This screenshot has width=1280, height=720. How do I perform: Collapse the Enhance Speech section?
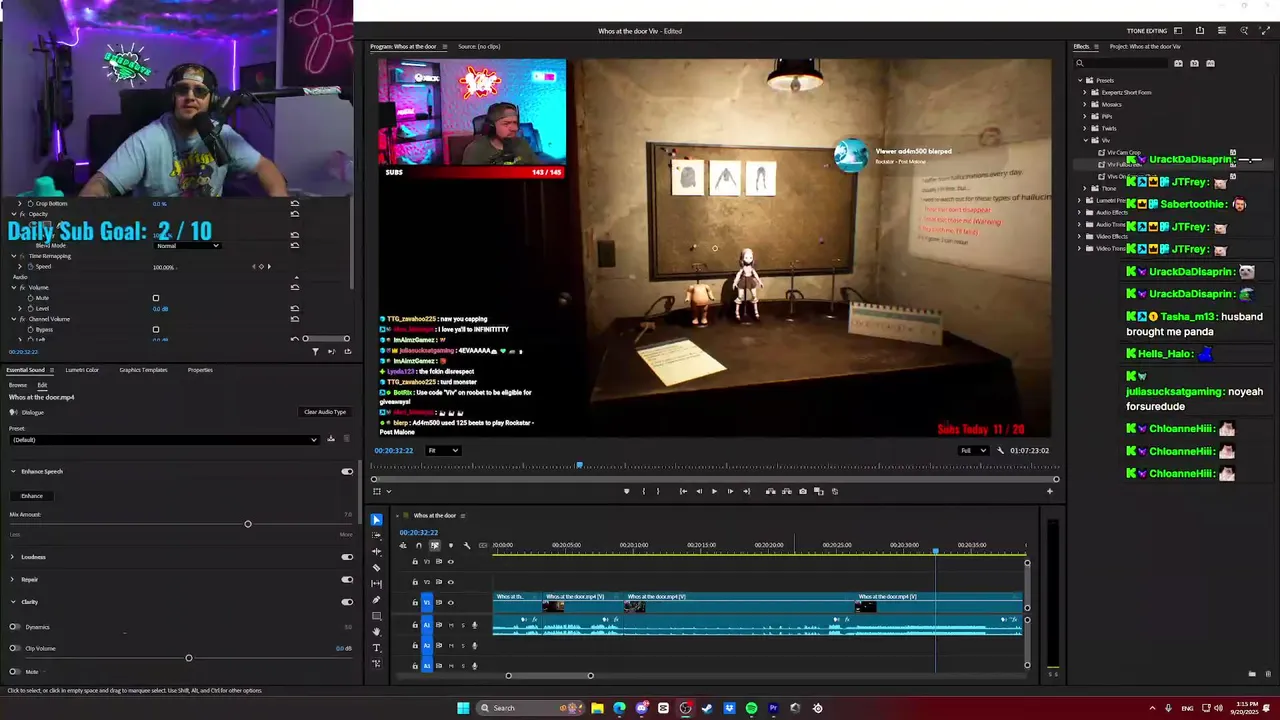(13, 471)
